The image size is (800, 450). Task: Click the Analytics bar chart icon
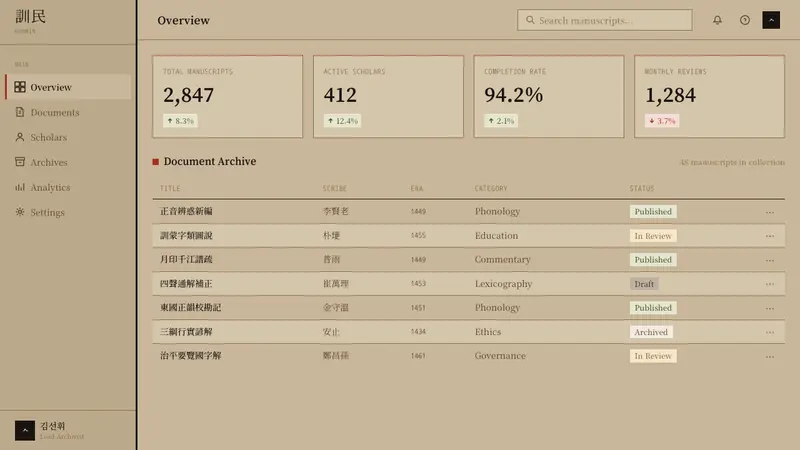[20, 187]
